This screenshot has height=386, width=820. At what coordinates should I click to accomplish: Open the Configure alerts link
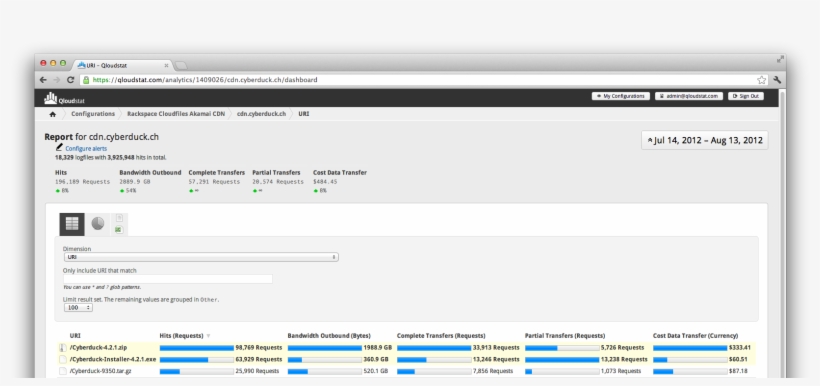86,149
